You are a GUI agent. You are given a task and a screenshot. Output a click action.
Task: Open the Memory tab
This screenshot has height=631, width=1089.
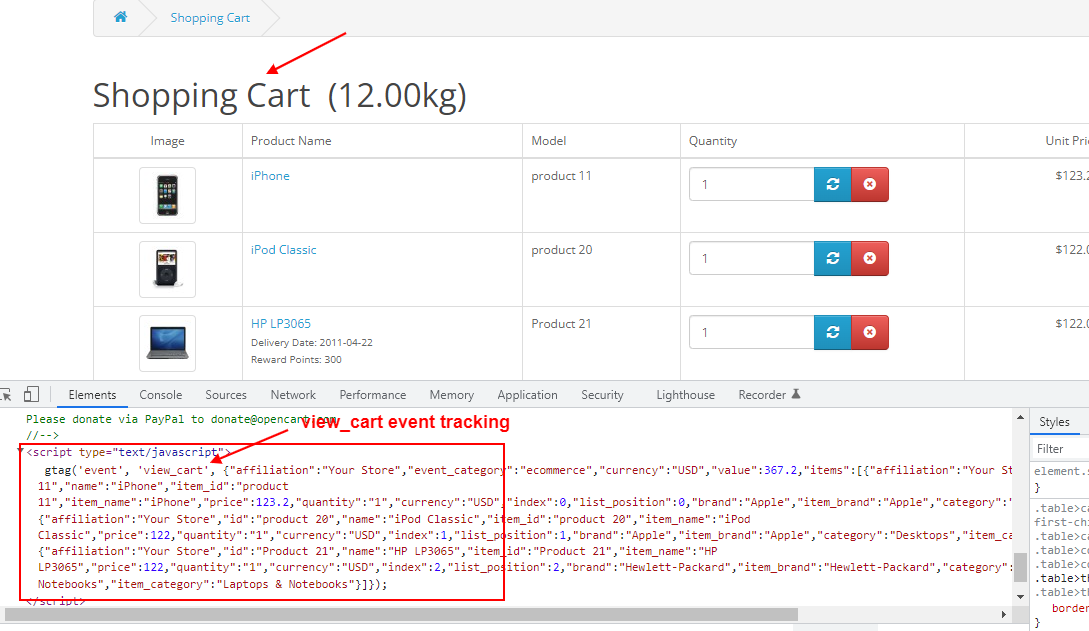pyautogui.click(x=451, y=395)
